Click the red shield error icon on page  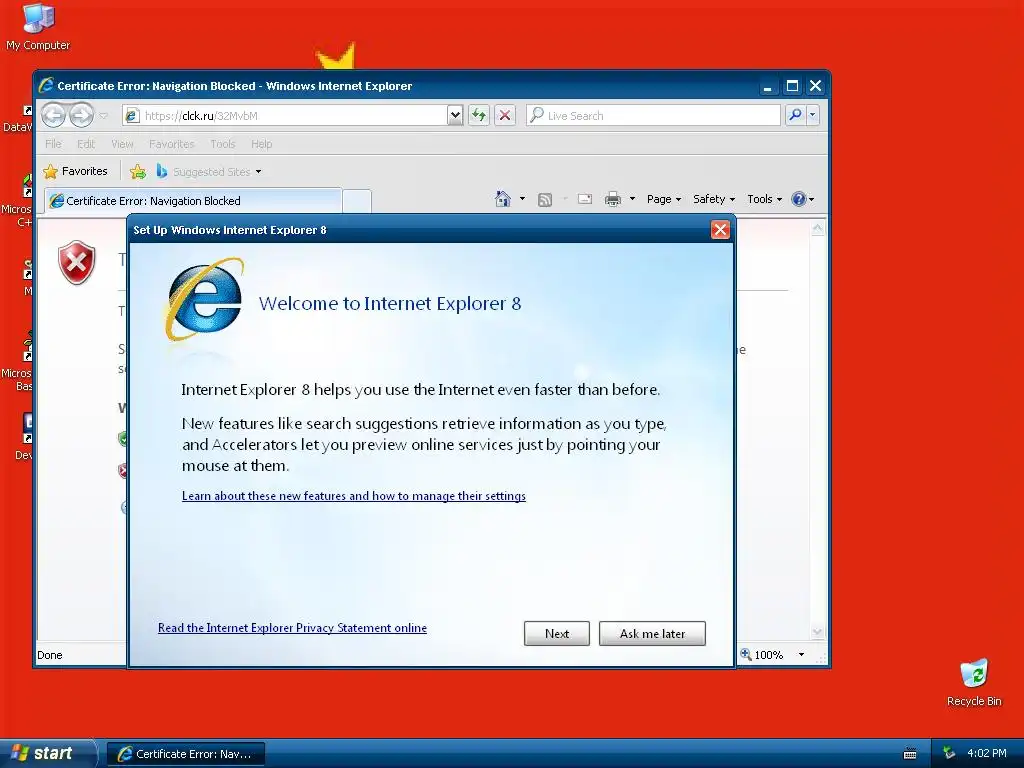77,263
